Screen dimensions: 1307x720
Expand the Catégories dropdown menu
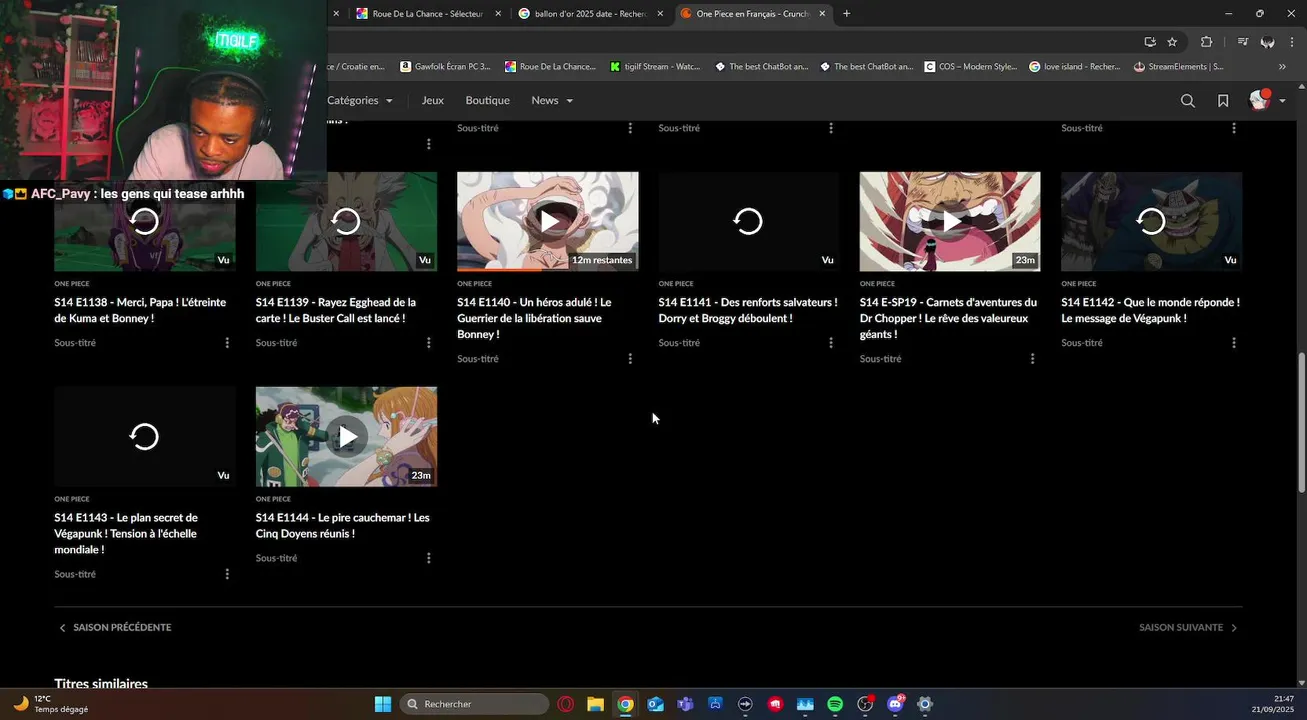click(360, 100)
